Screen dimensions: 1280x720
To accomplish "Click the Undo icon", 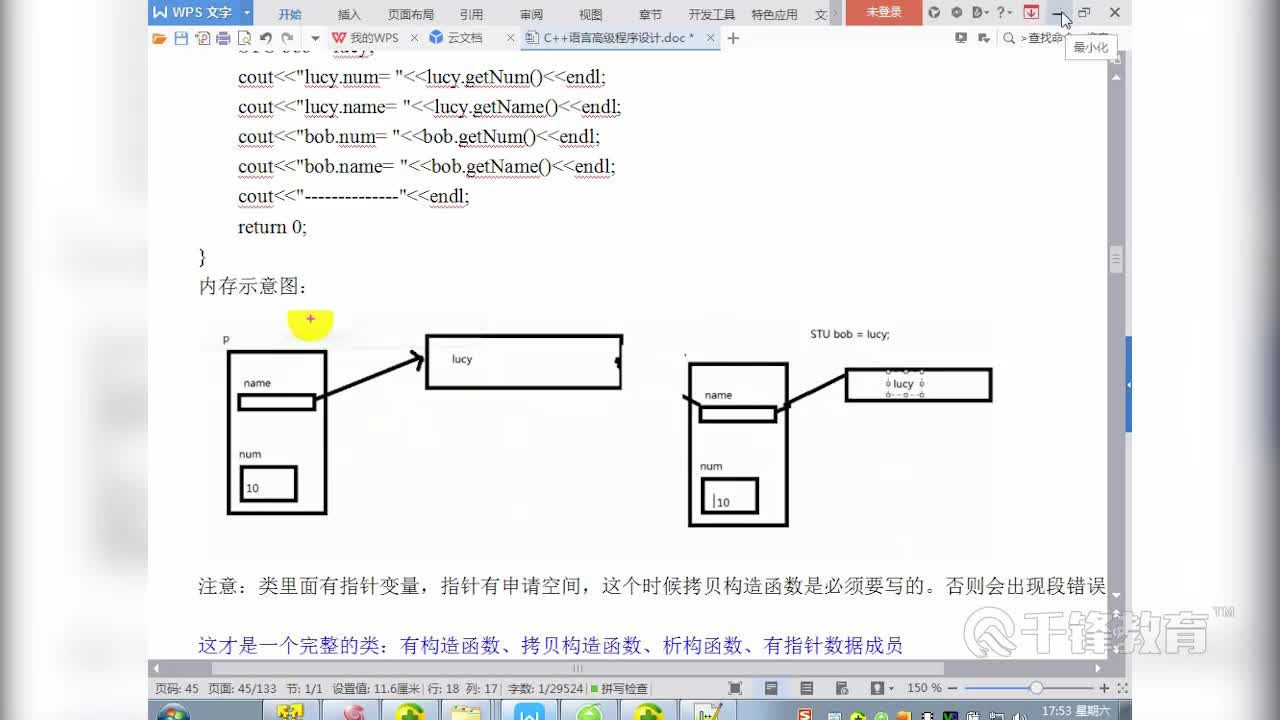I will click(x=267, y=37).
